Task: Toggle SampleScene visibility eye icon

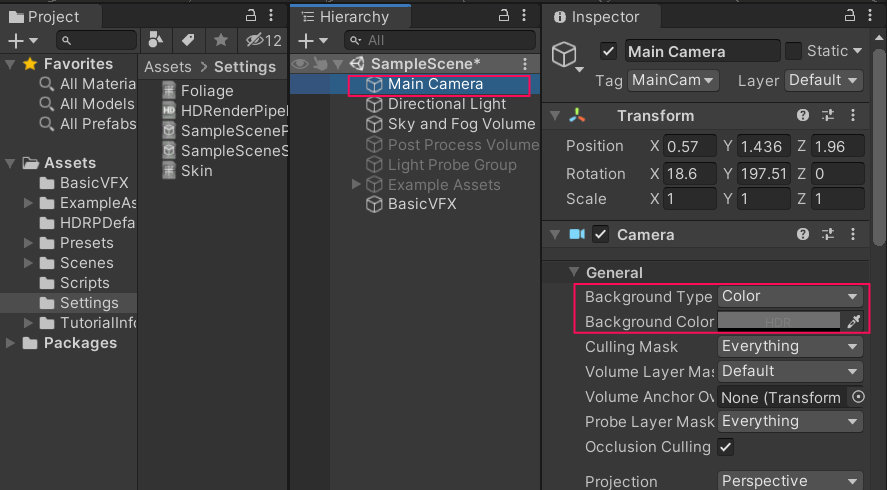Action: pyautogui.click(x=300, y=64)
